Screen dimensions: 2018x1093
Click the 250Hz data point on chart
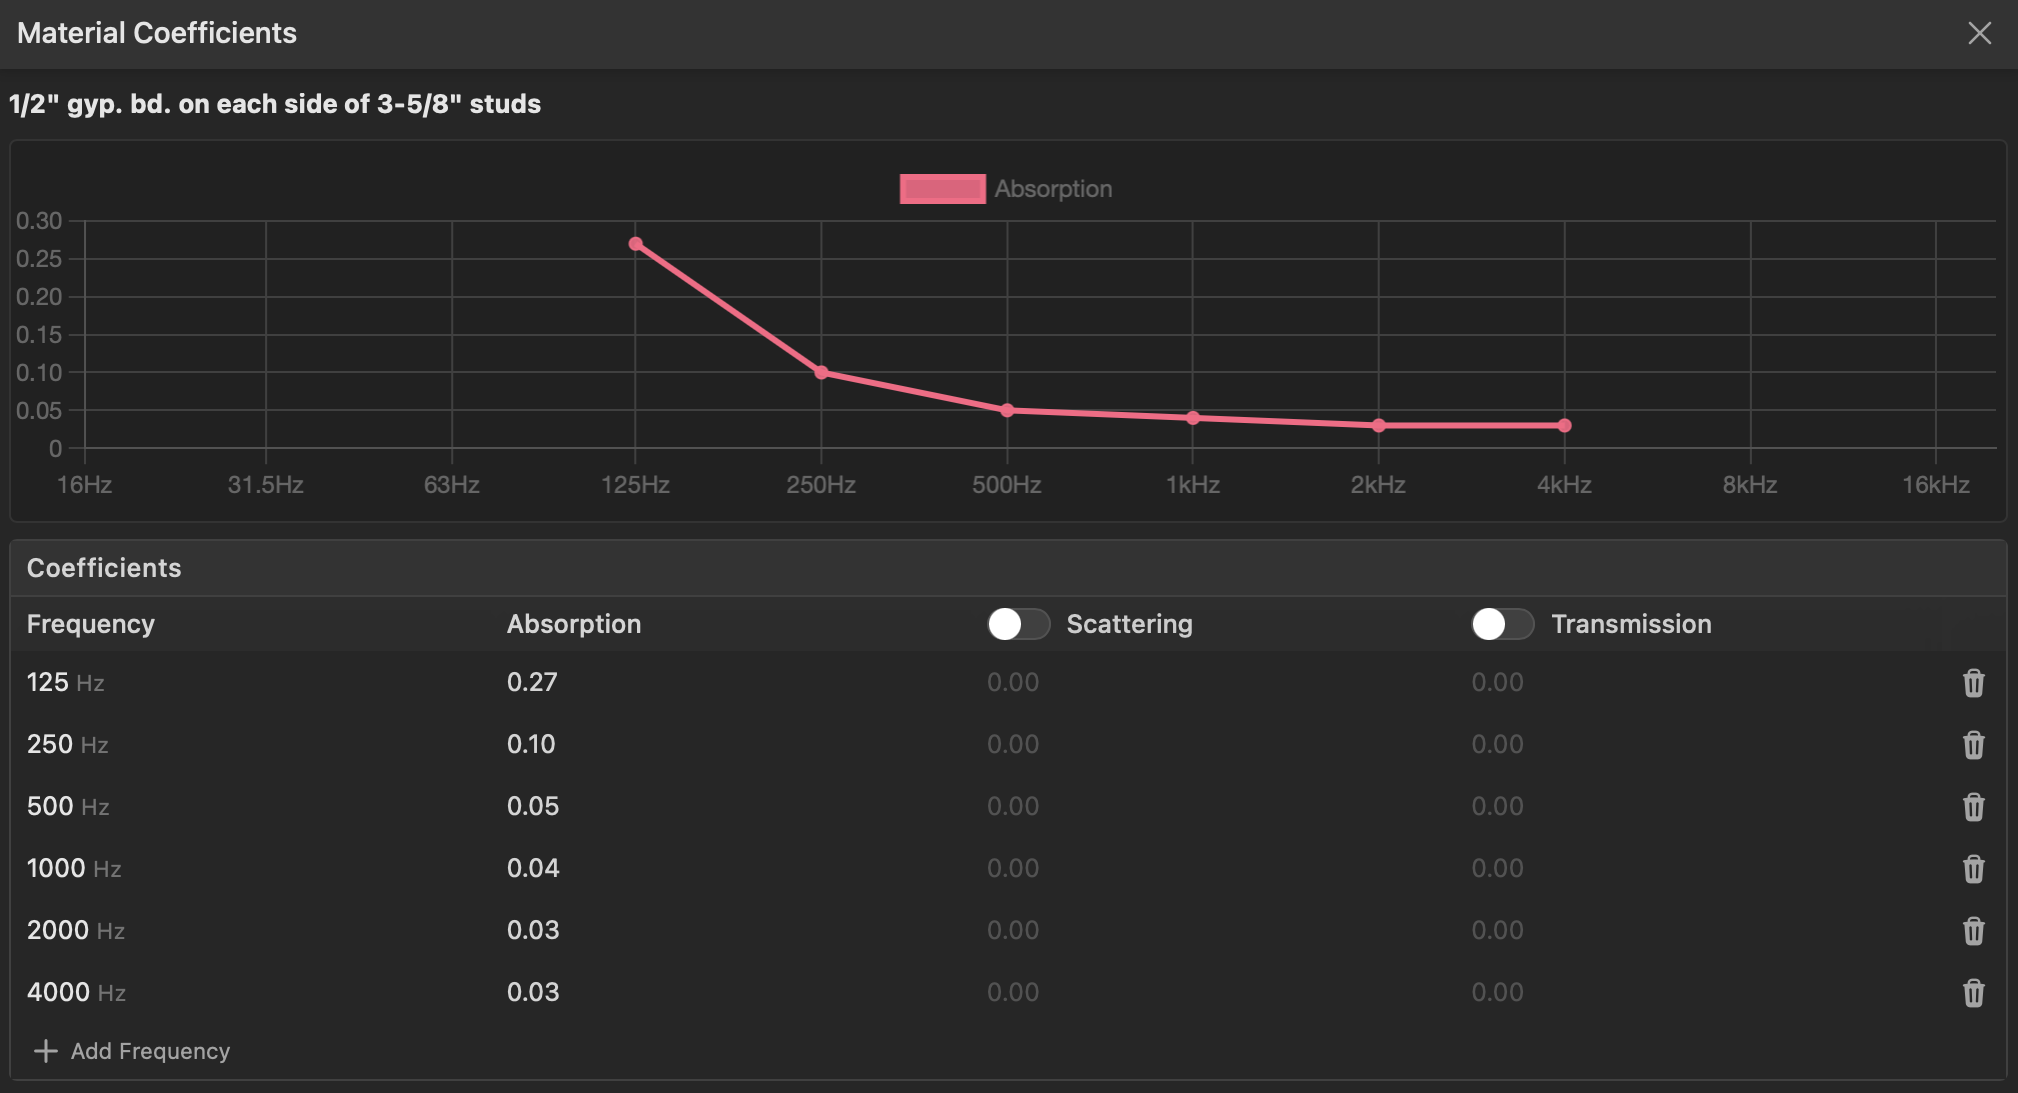[x=821, y=373]
